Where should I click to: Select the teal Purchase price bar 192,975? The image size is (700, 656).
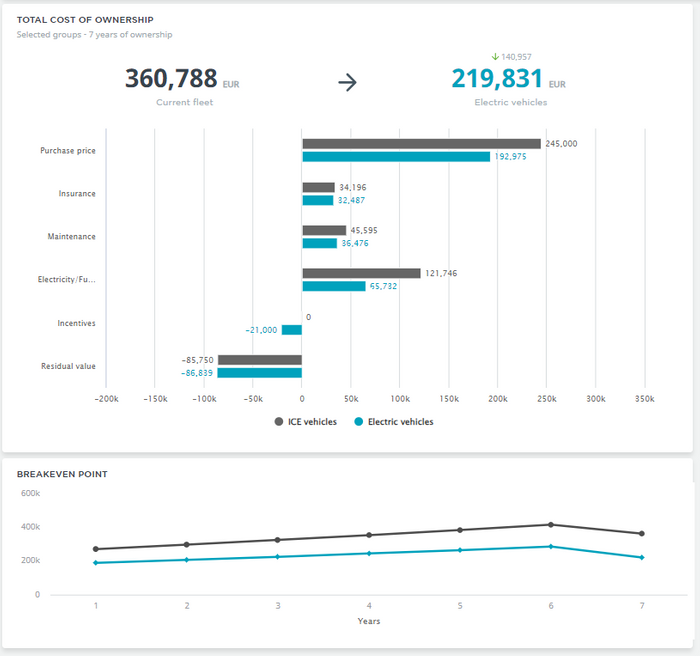tap(396, 157)
